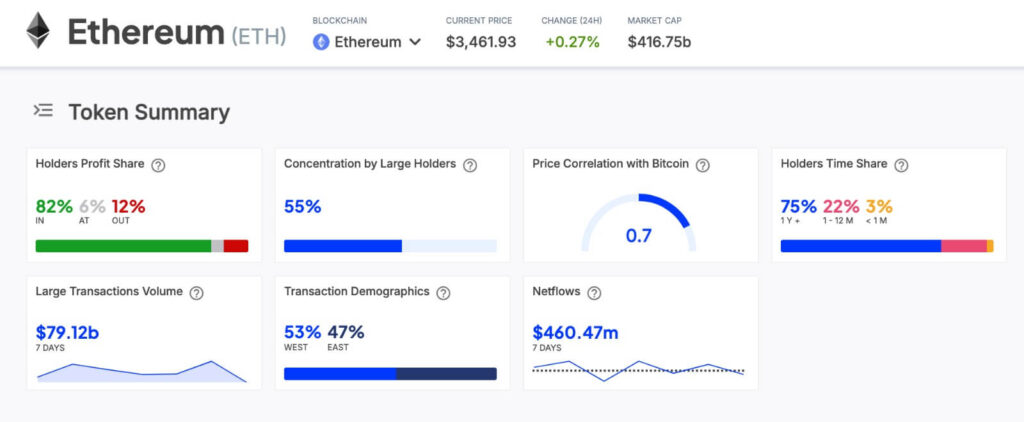
Task: Click the 75% 1Y+ holders value
Action: (799, 207)
